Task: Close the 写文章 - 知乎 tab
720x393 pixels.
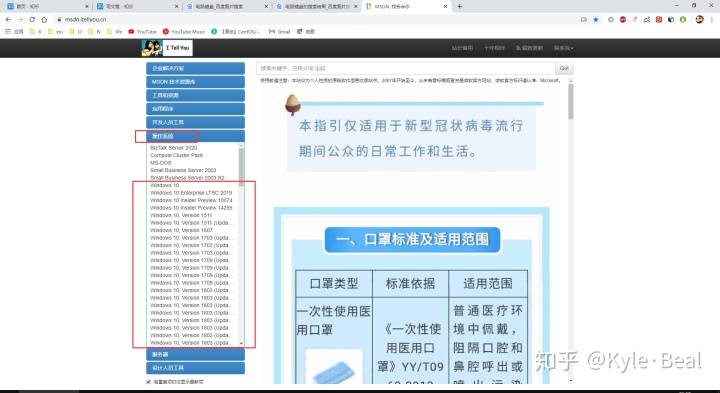Action: point(177,6)
